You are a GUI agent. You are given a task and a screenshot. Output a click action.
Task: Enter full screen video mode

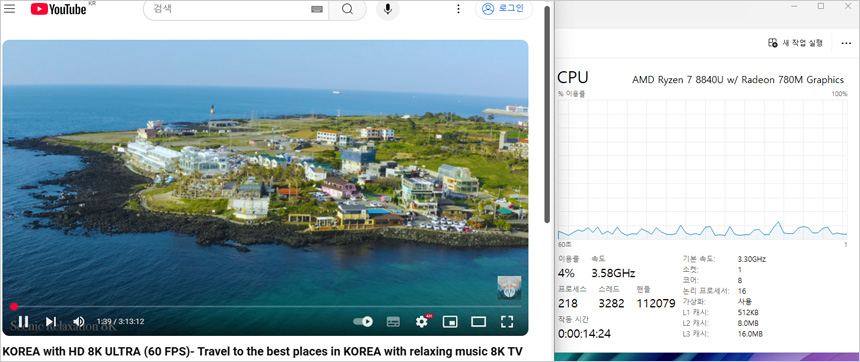point(507,322)
